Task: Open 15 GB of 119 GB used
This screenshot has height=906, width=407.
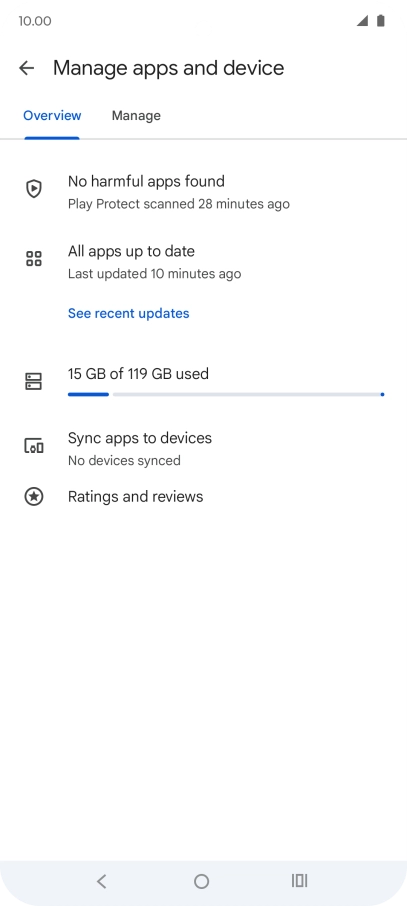Action: [x=138, y=374]
